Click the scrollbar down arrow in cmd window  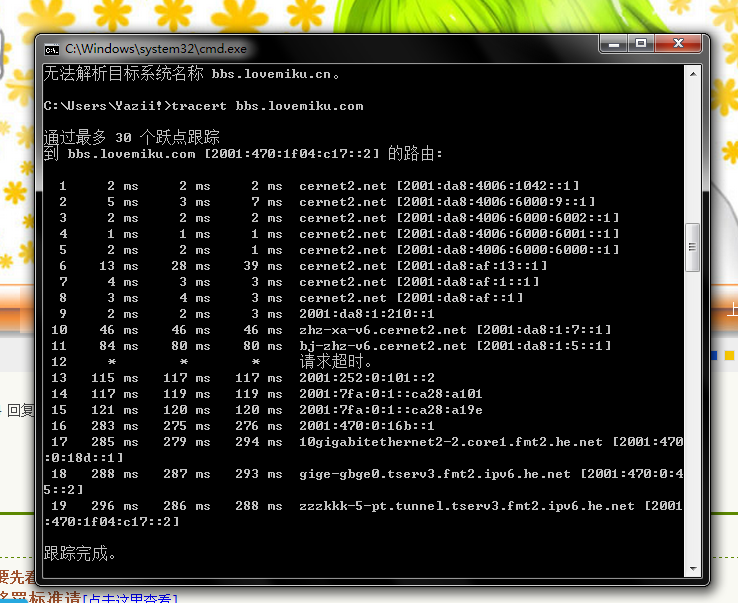(693, 569)
